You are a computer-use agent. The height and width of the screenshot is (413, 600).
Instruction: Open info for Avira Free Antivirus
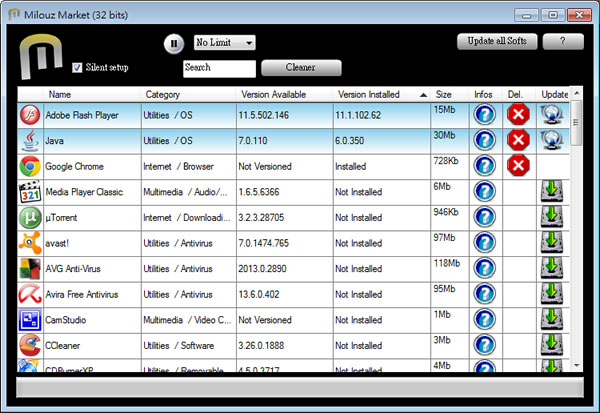pyautogui.click(x=484, y=296)
